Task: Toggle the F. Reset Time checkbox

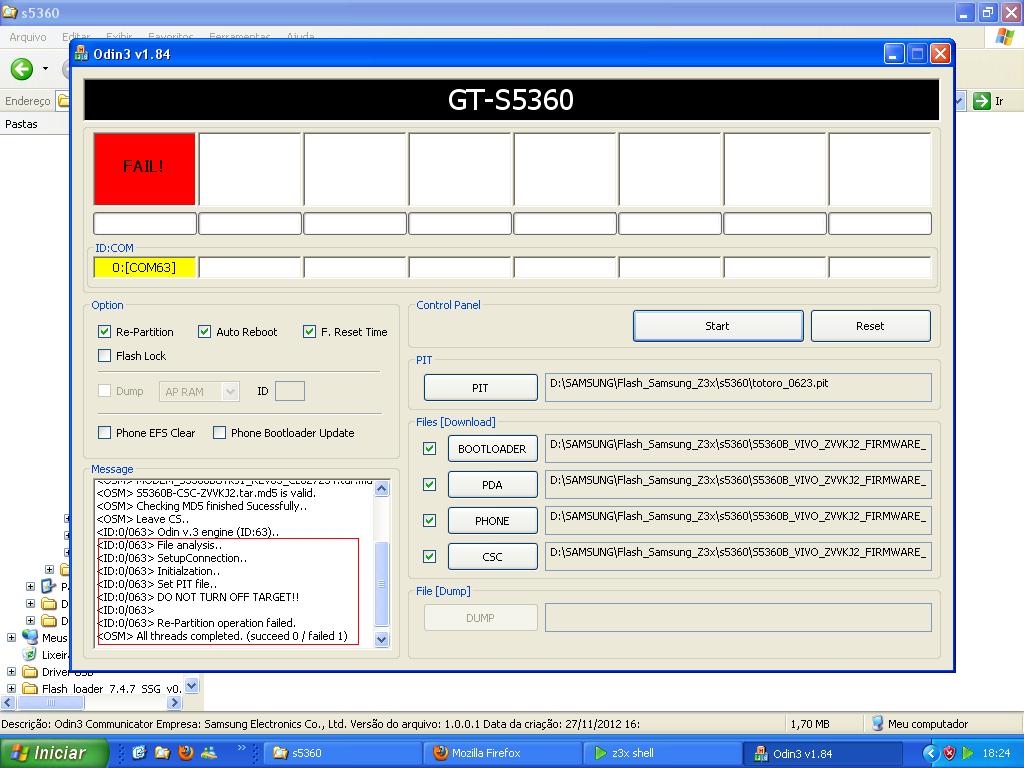Action: [x=310, y=332]
